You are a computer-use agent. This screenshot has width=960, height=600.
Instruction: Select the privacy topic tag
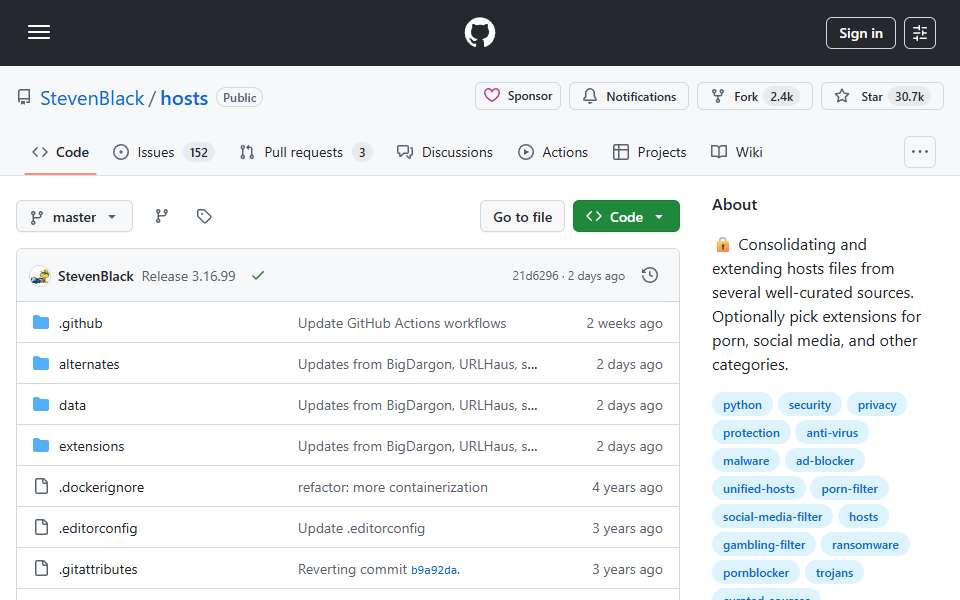pos(877,405)
